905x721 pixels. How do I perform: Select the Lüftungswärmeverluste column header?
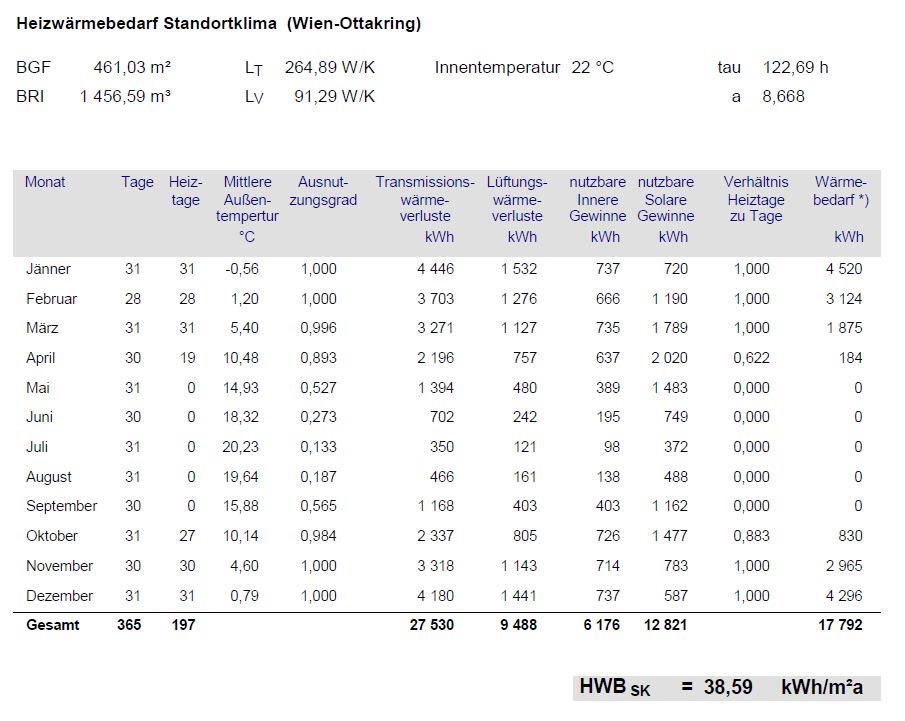coord(517,199)
